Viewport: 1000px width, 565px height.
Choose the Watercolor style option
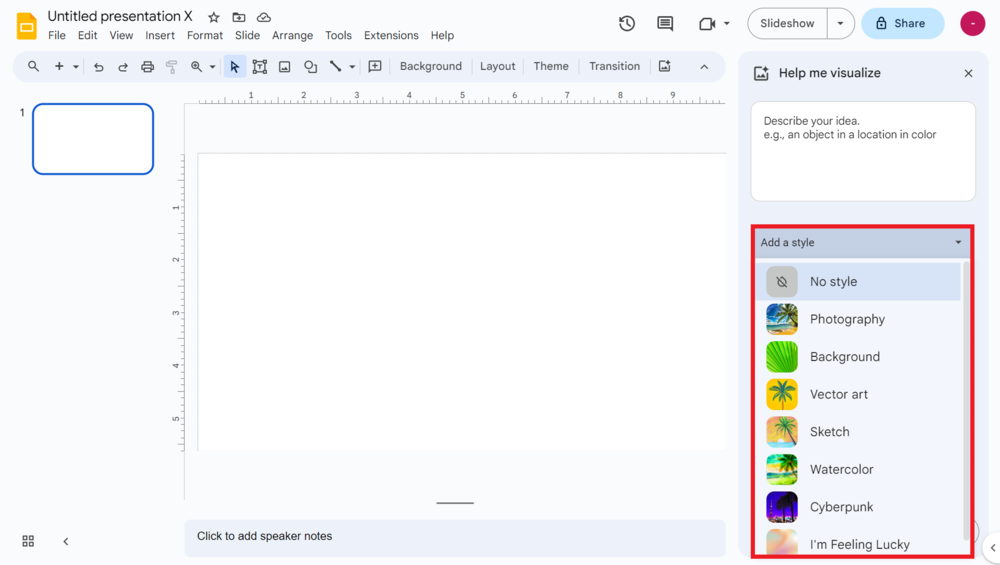tap(841, 469)
